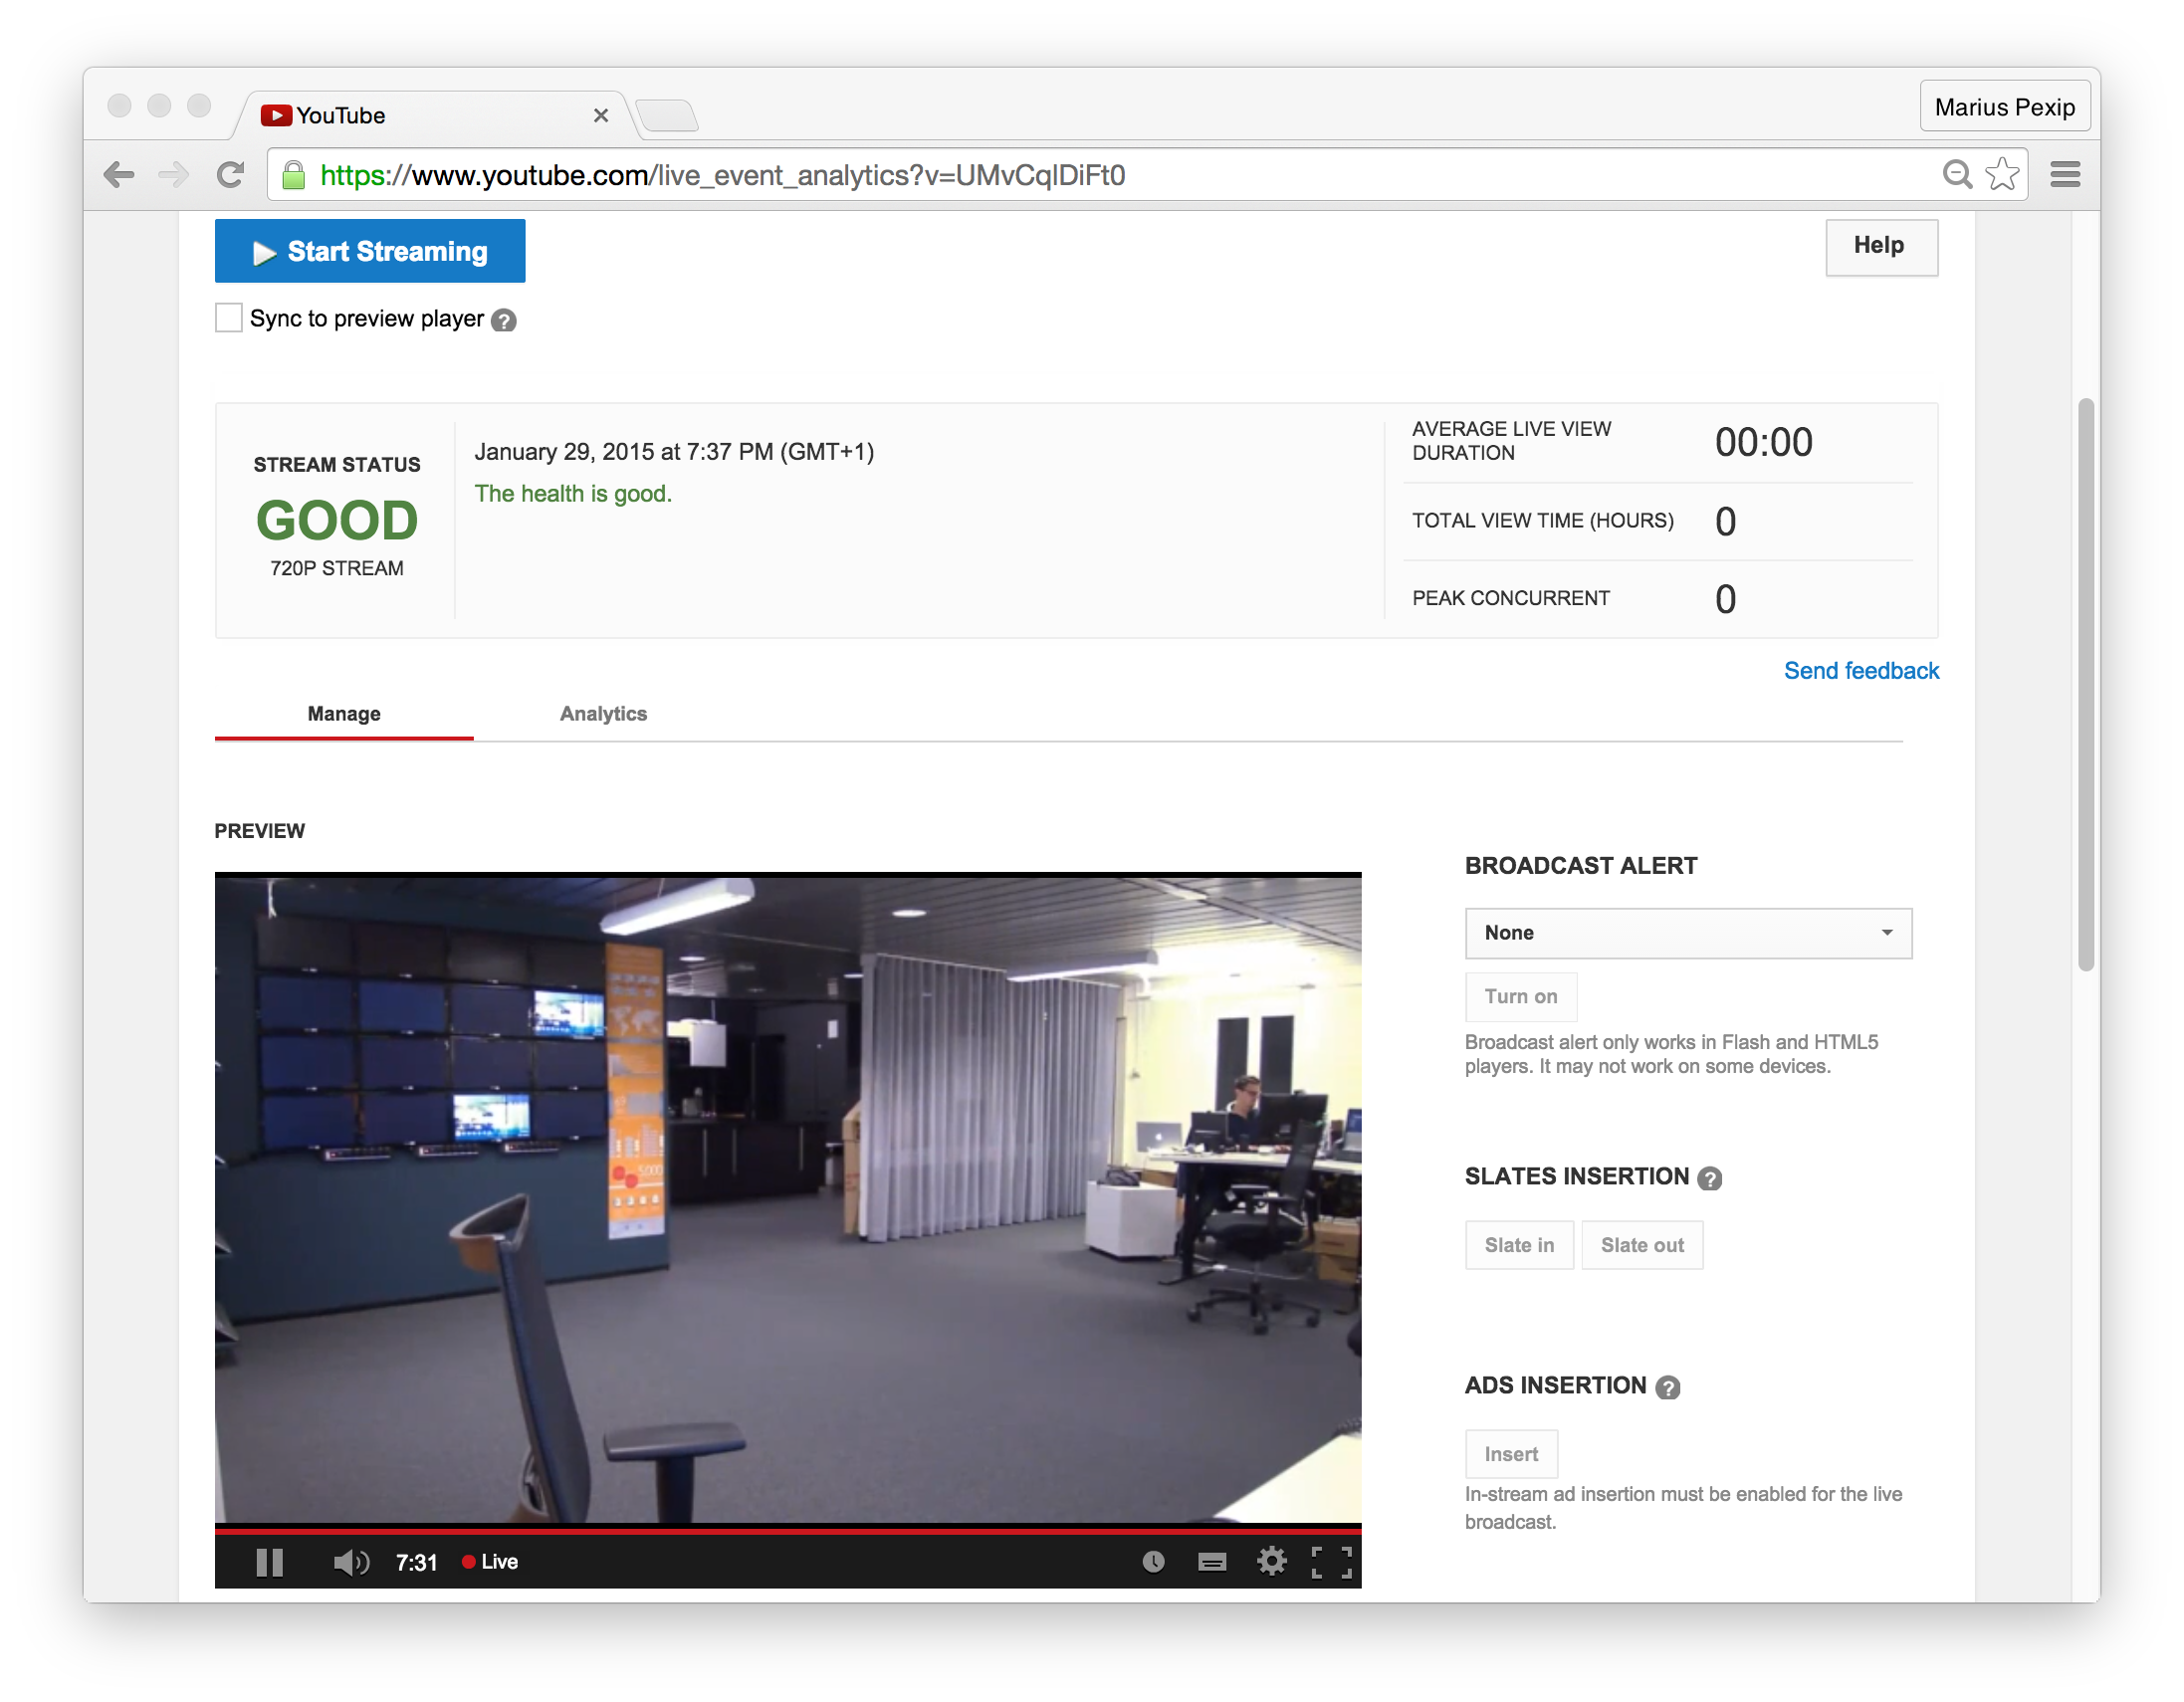Expand the Broadcast Alert None dropdown
This screenshot has width=2184, height=1702.
pyautogui.click(x=1688, y=933)
